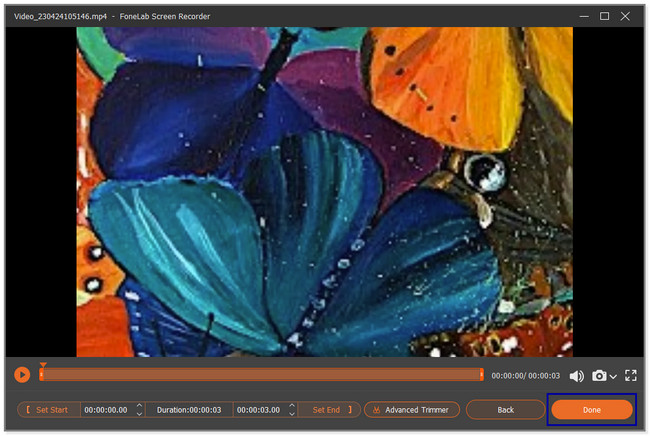Enter fullscreen preview mode

tap(631, 375)
